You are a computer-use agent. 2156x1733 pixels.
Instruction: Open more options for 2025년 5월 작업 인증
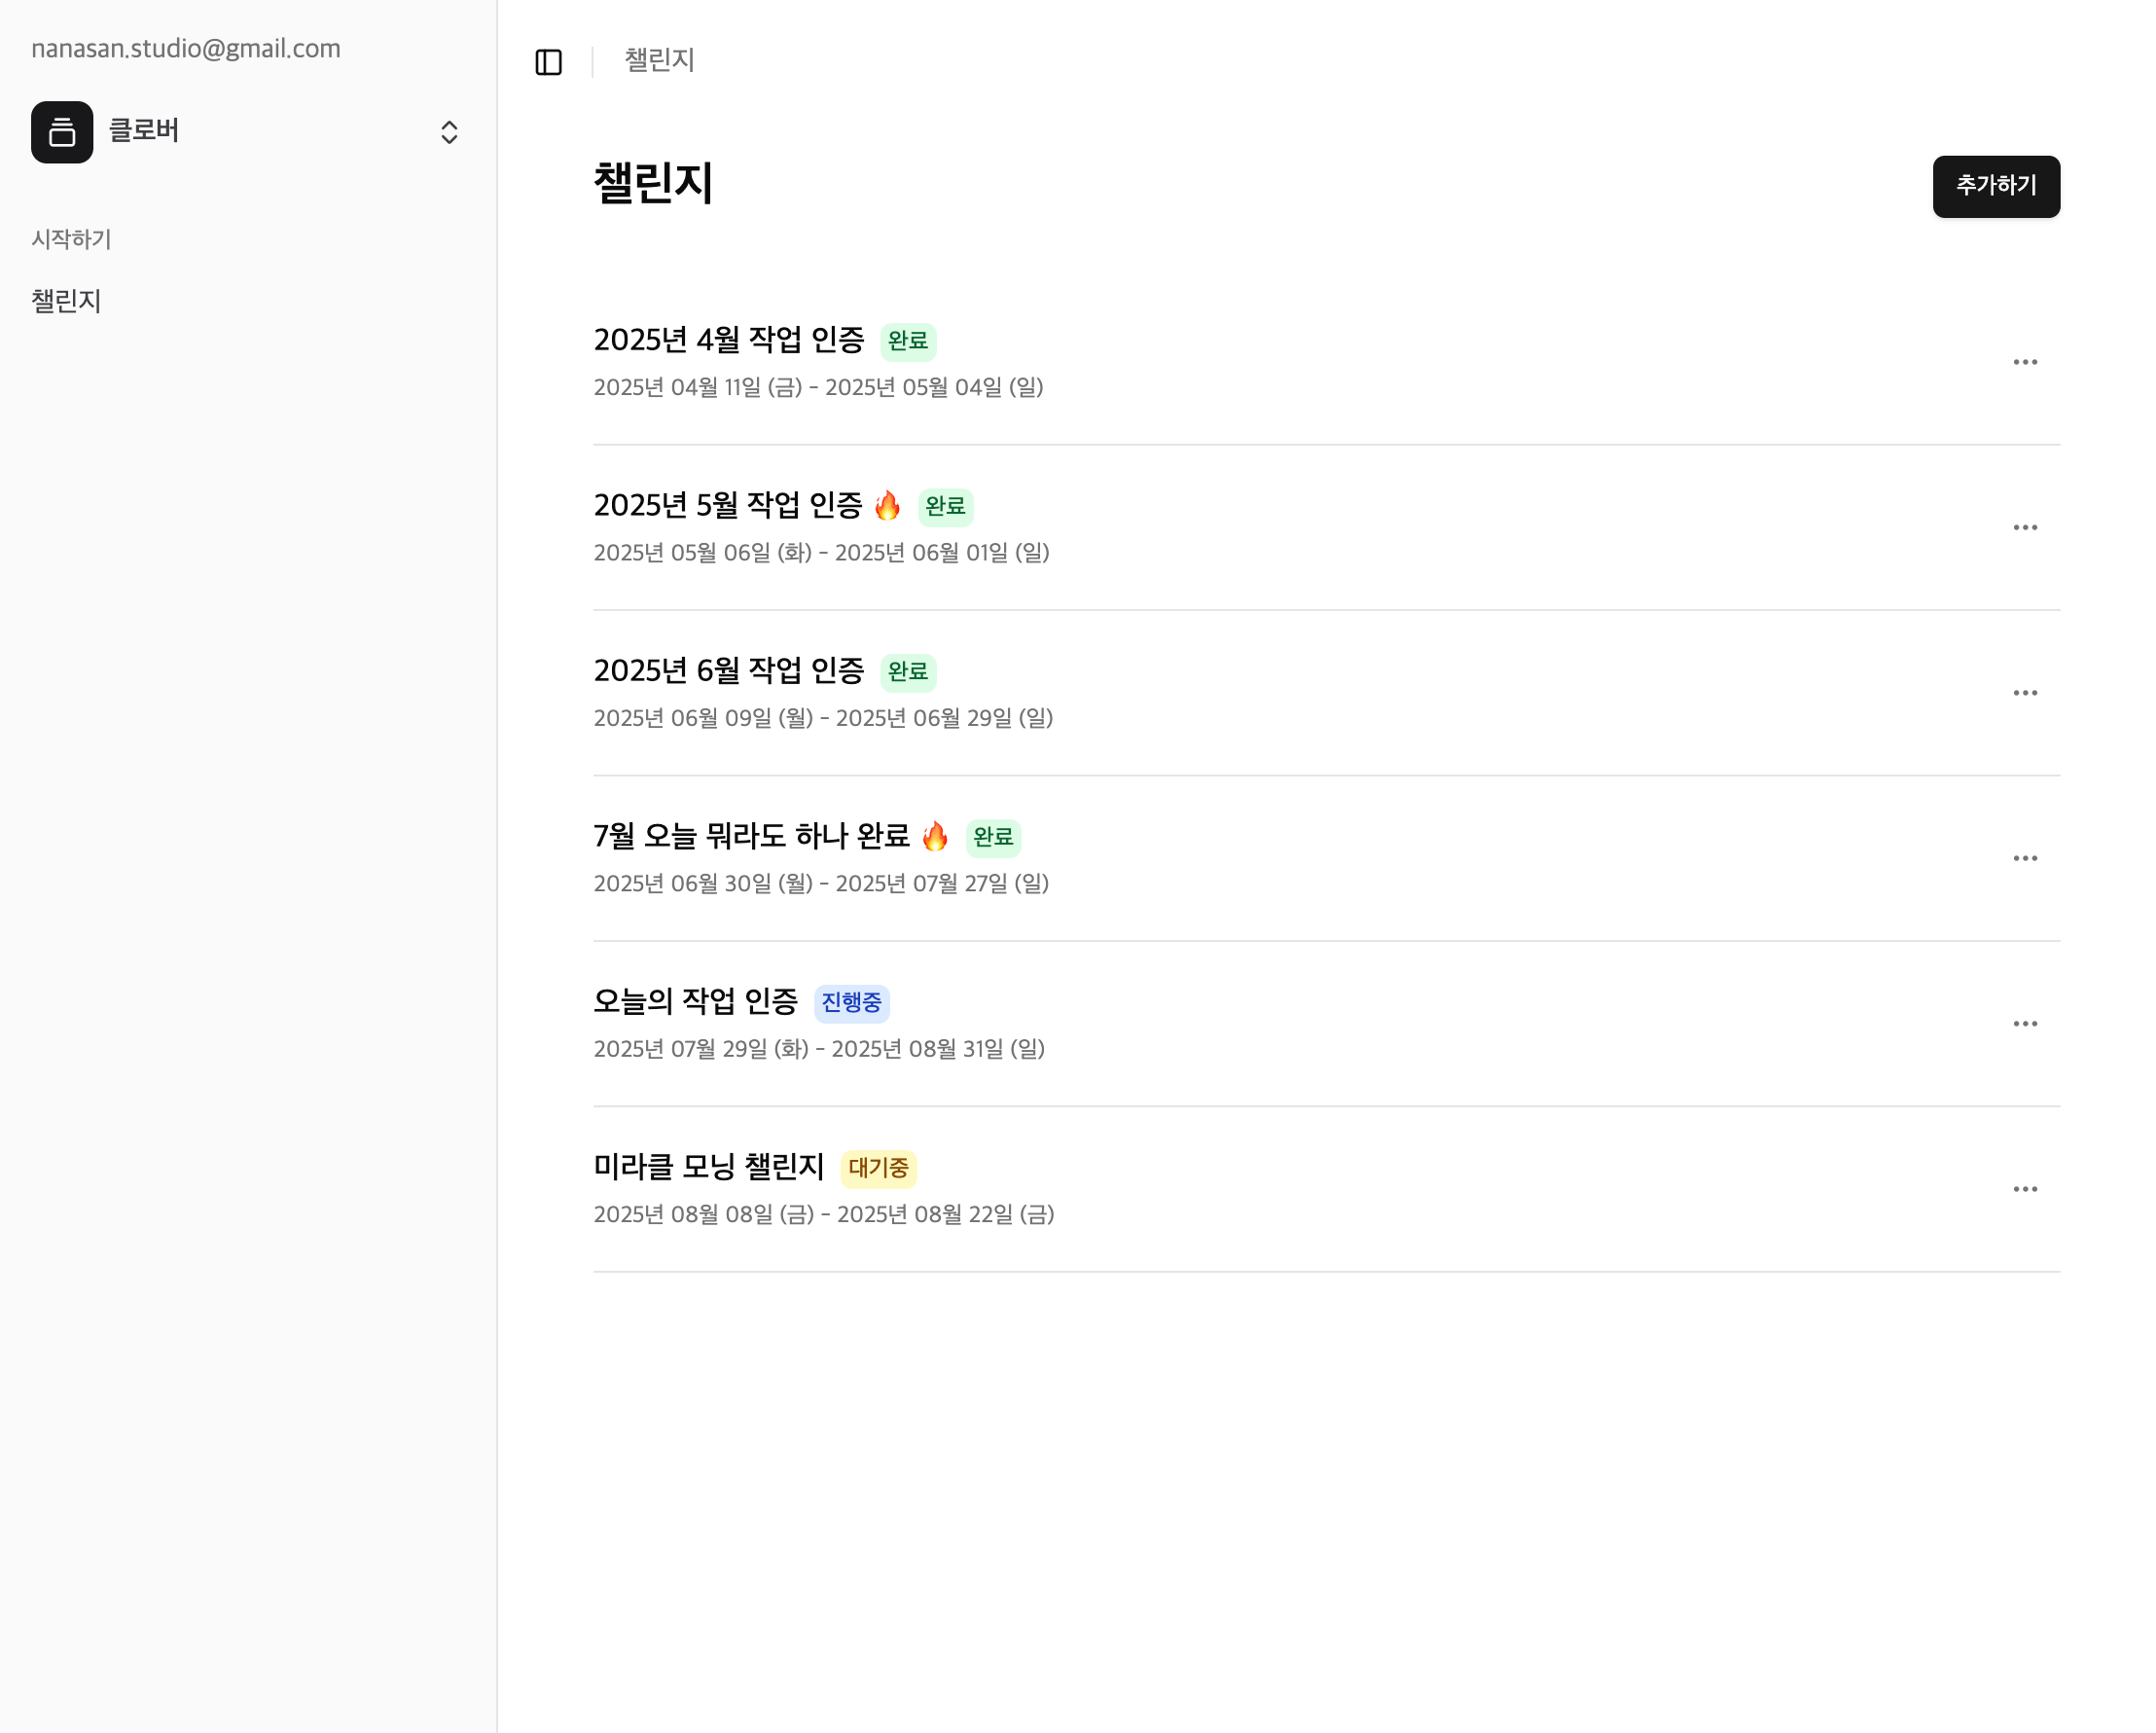pyautogui.click(x=2024, y=527)
